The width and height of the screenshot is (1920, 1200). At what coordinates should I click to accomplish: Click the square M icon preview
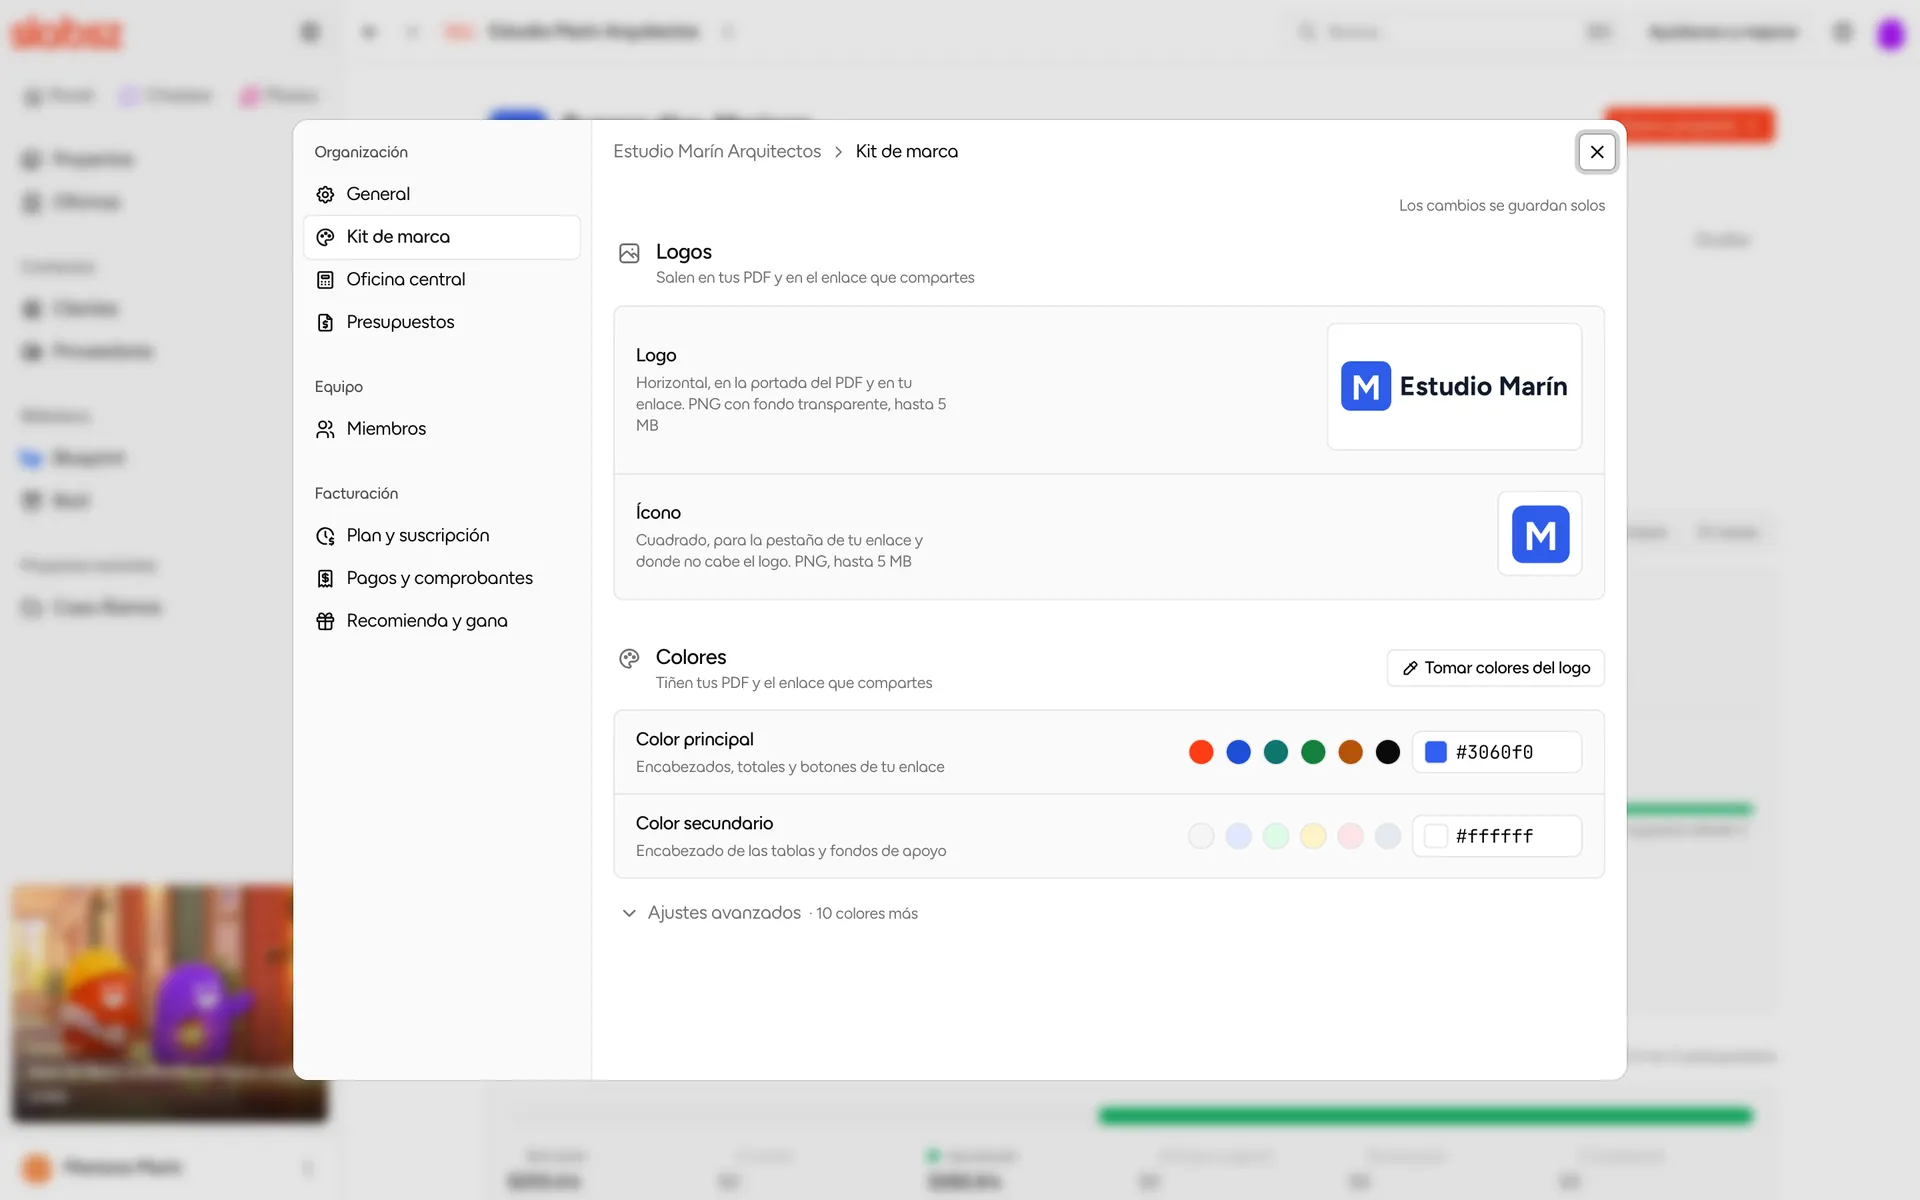[x=1540, y=534]
